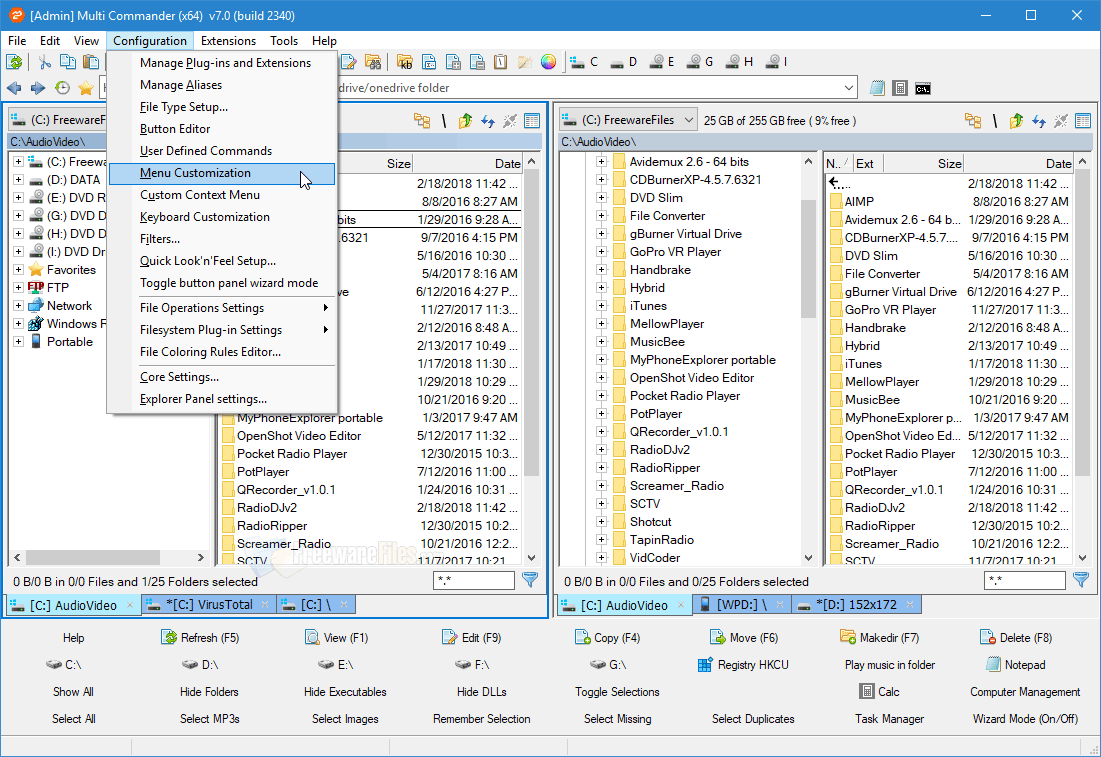Expand the Favorites node in the tree
1101x757 pixels.
pos(18,270)
